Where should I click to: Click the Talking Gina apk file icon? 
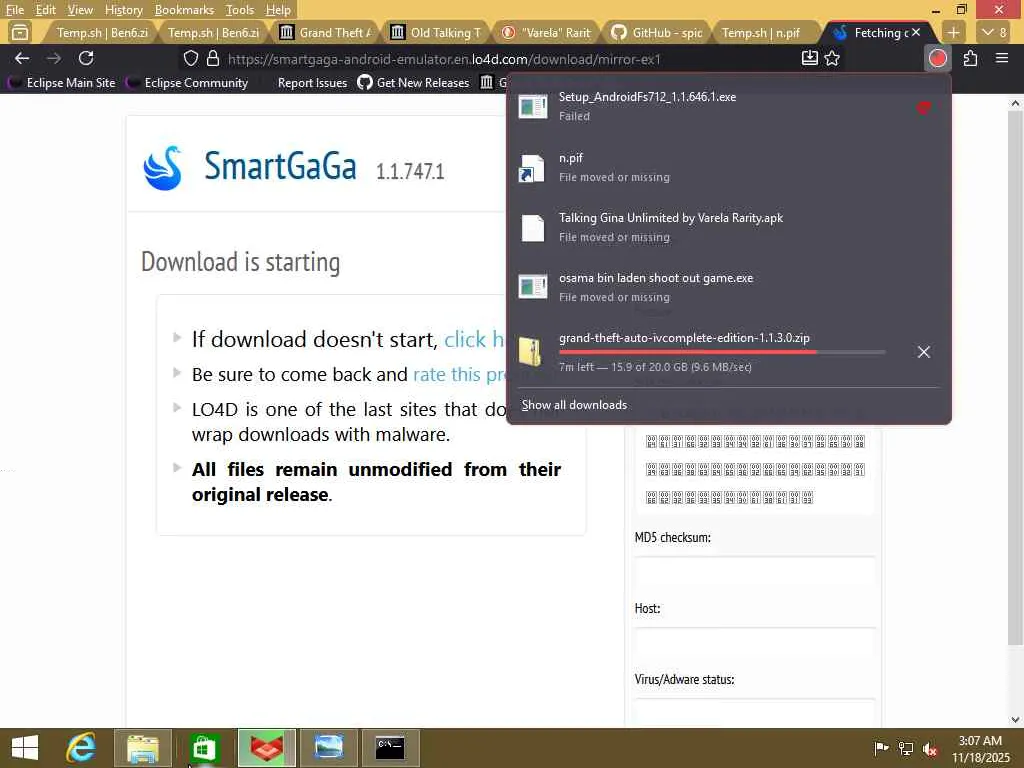[532, 228]
